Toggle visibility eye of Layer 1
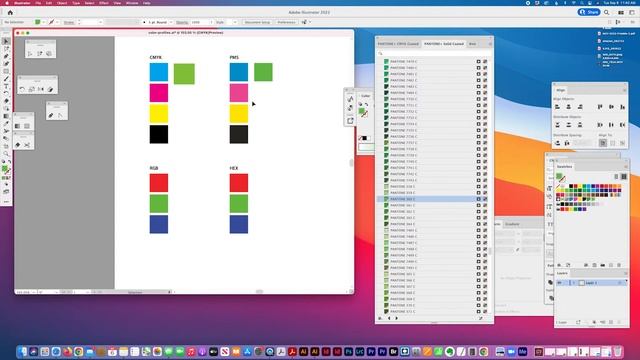Screen dimensions: 640x360 560,283
